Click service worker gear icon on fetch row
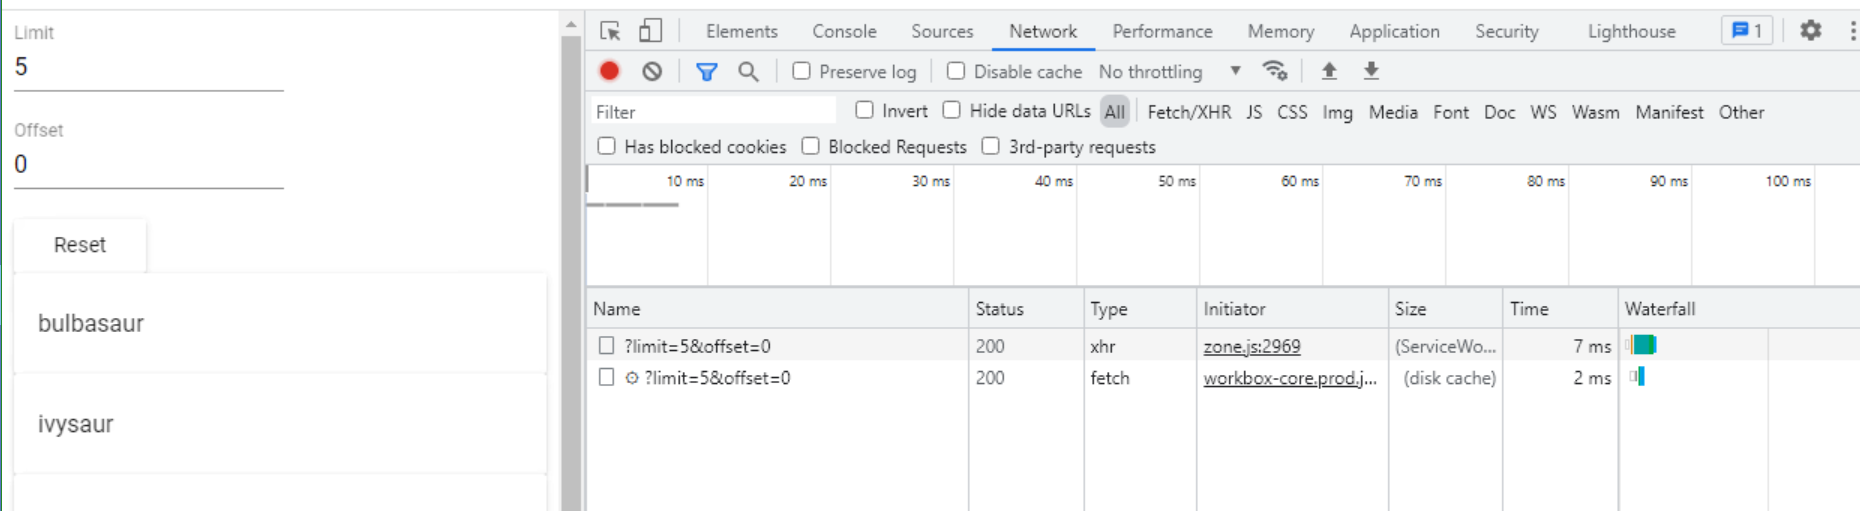The width and height of the screenshot is (1860, 511). (632, 378)
